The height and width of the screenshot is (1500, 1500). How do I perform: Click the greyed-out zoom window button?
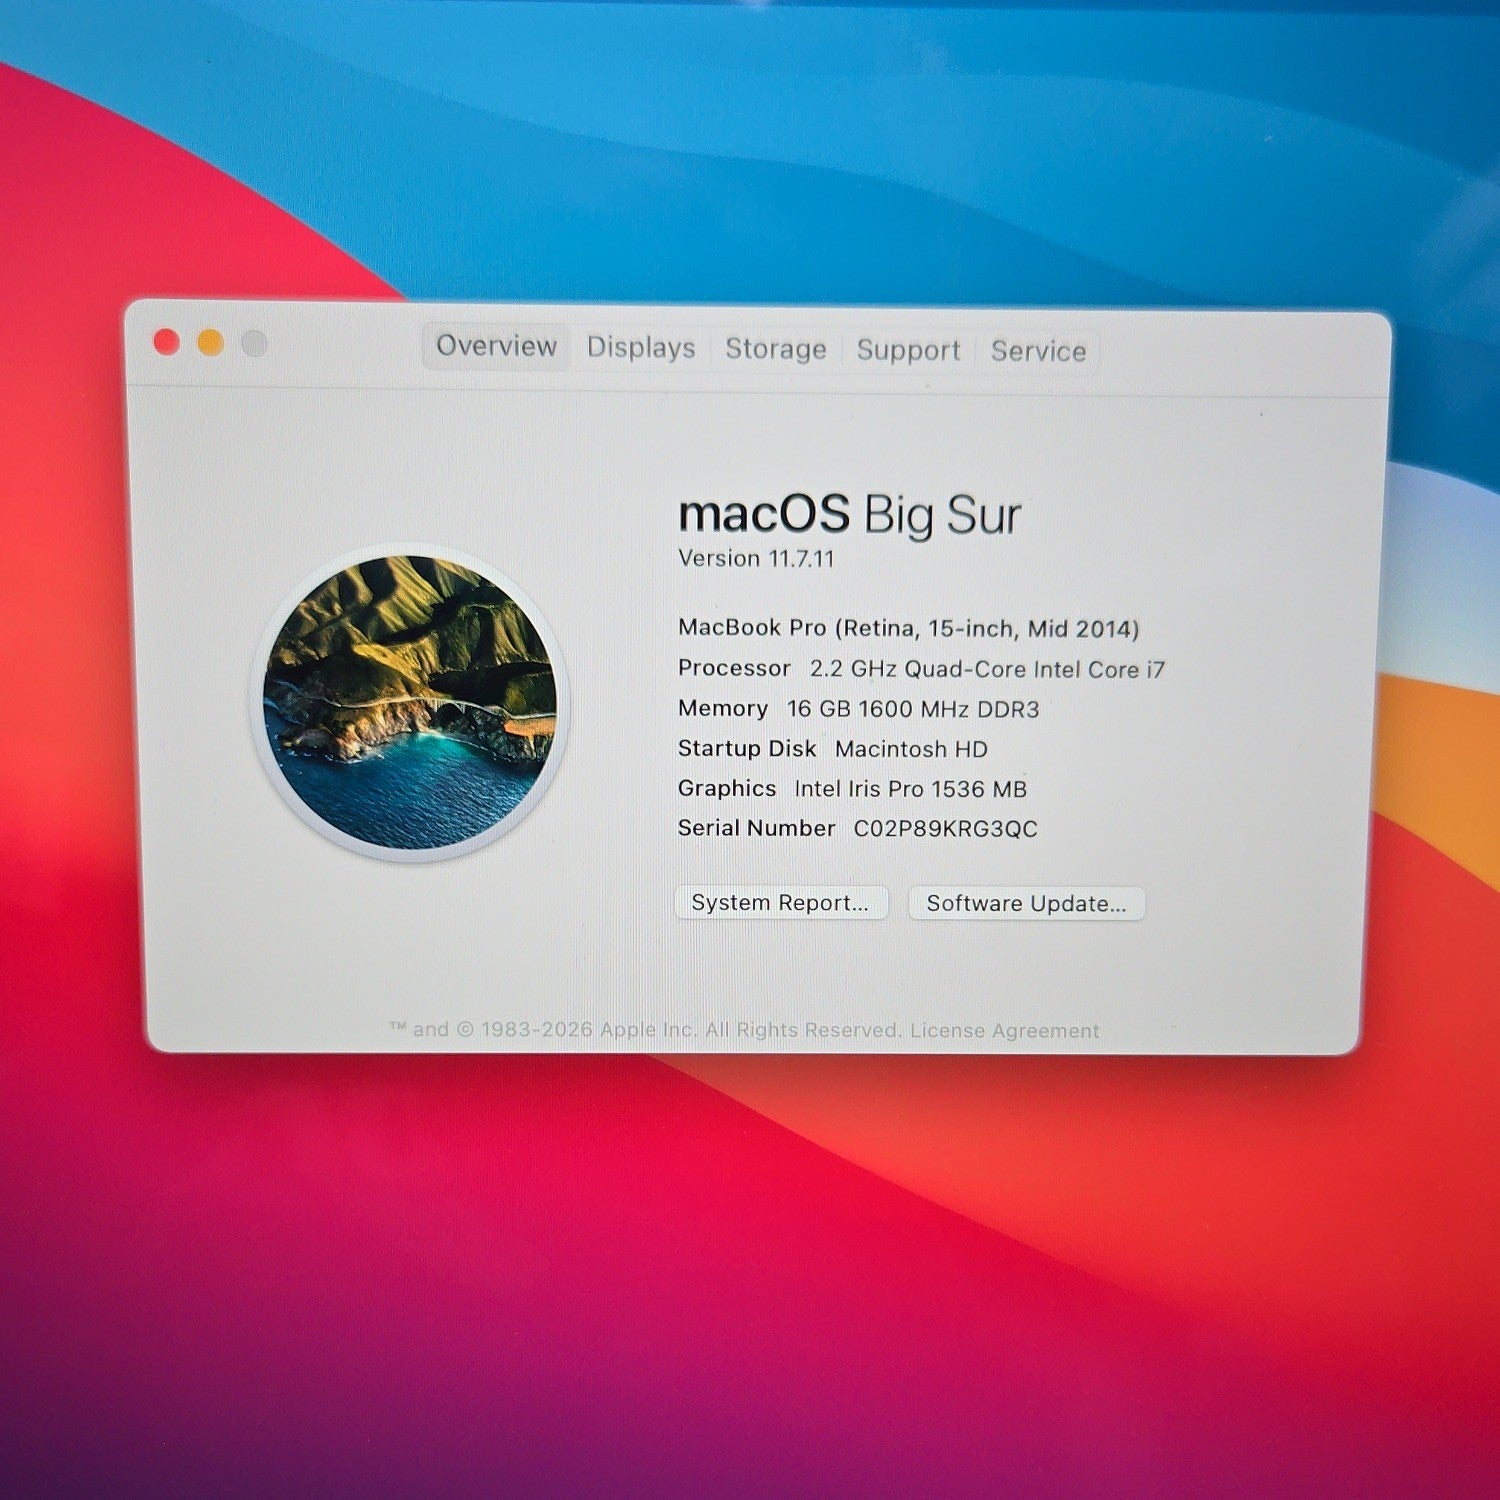pos(255,344)
